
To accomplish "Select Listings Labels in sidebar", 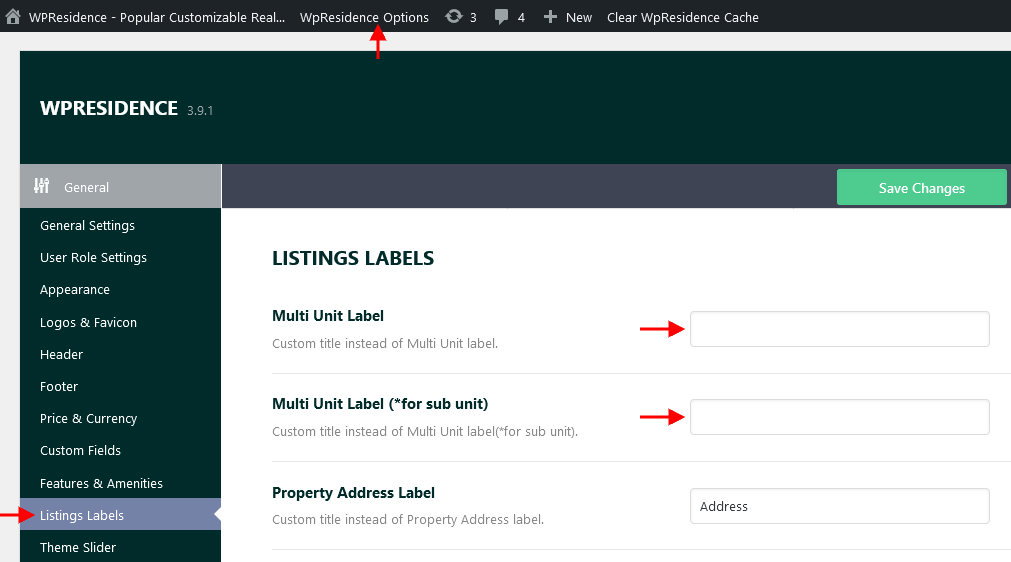I will pyautogui.click(x=121, y=514).
